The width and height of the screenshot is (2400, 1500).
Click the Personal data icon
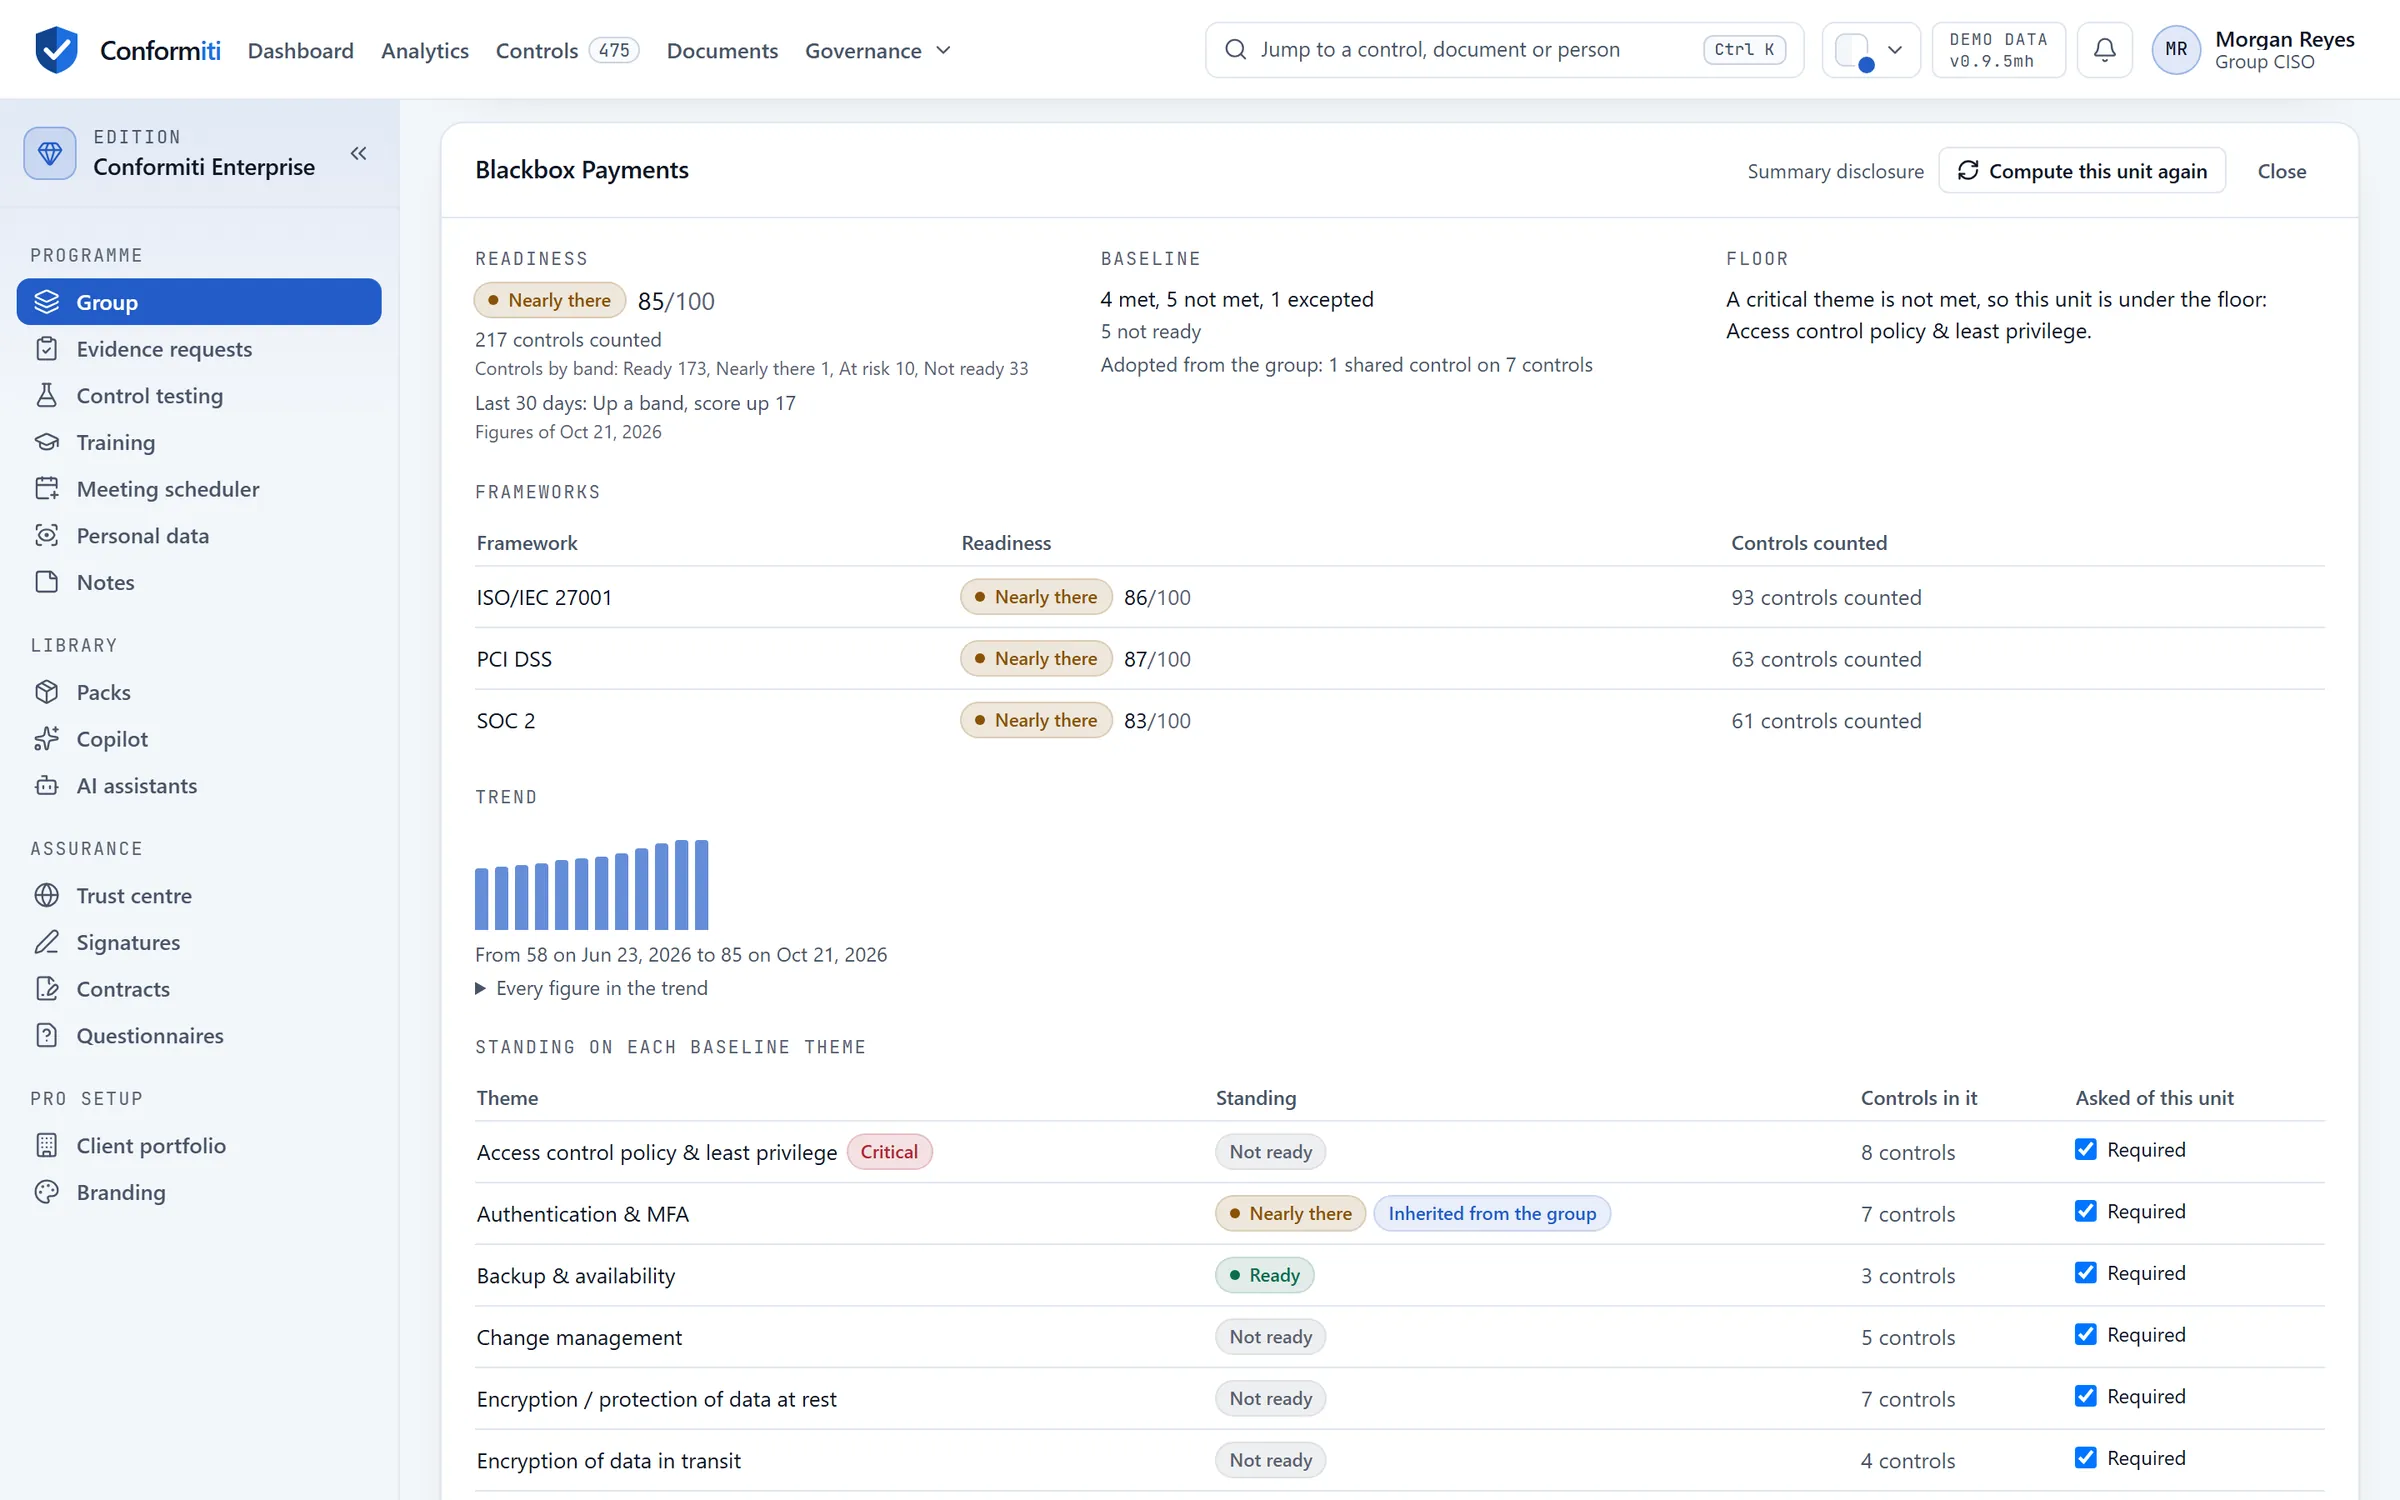47,535
